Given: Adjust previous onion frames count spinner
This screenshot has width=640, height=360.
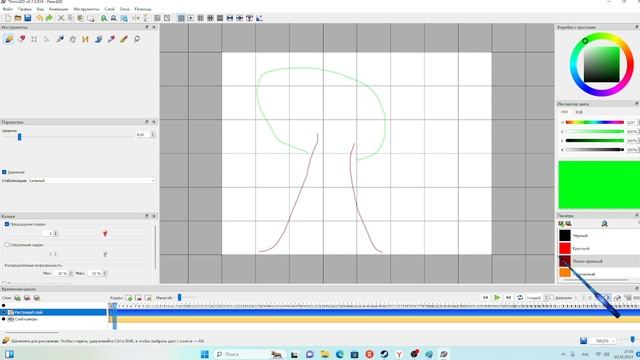Looking at the screenshot, I should click(x=56, y=233).
